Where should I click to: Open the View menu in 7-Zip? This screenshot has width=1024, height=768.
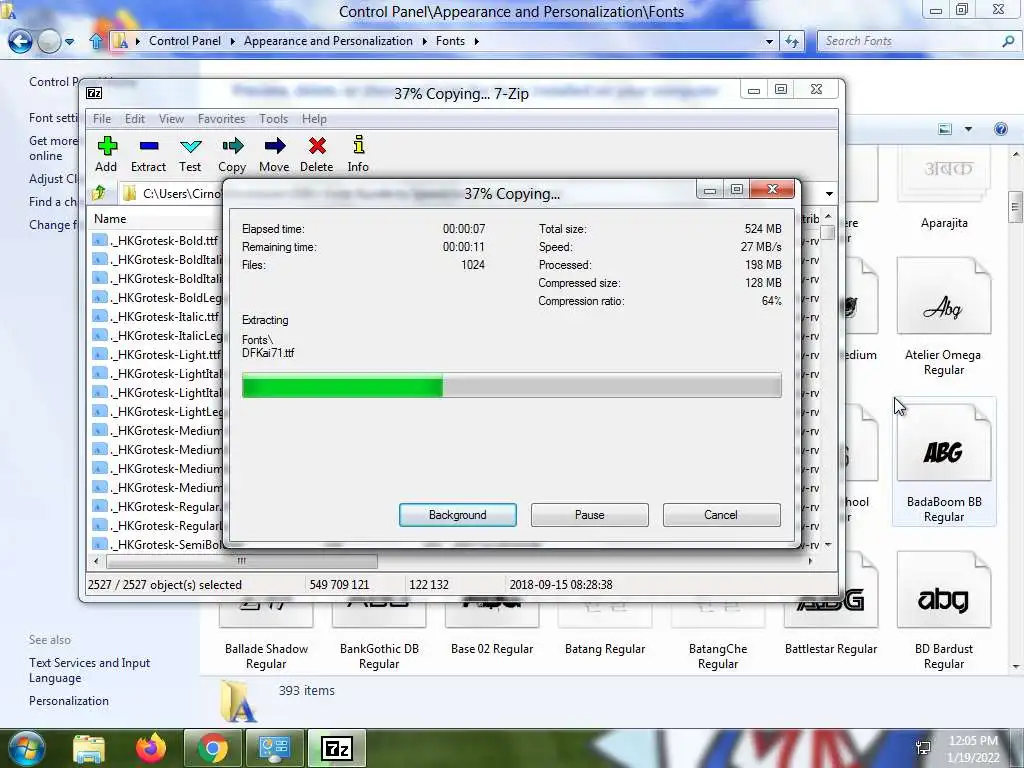point(171,119)
